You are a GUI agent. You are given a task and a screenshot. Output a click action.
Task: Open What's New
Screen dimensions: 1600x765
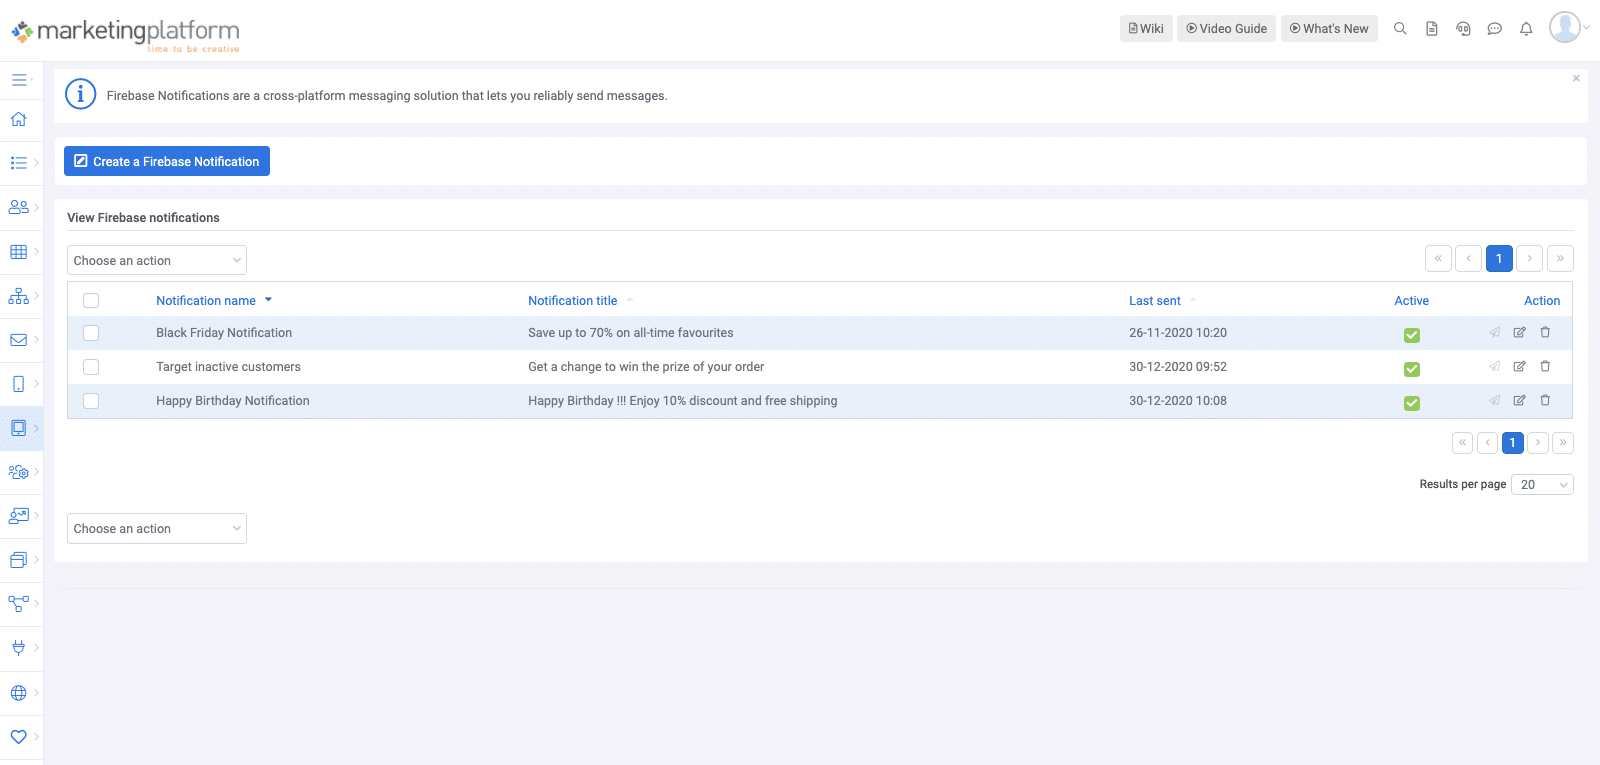(1329, 28)
